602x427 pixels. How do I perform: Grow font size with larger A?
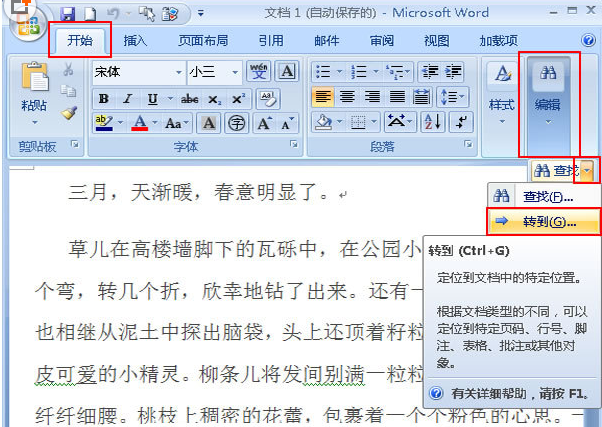[x=264, y=124]
